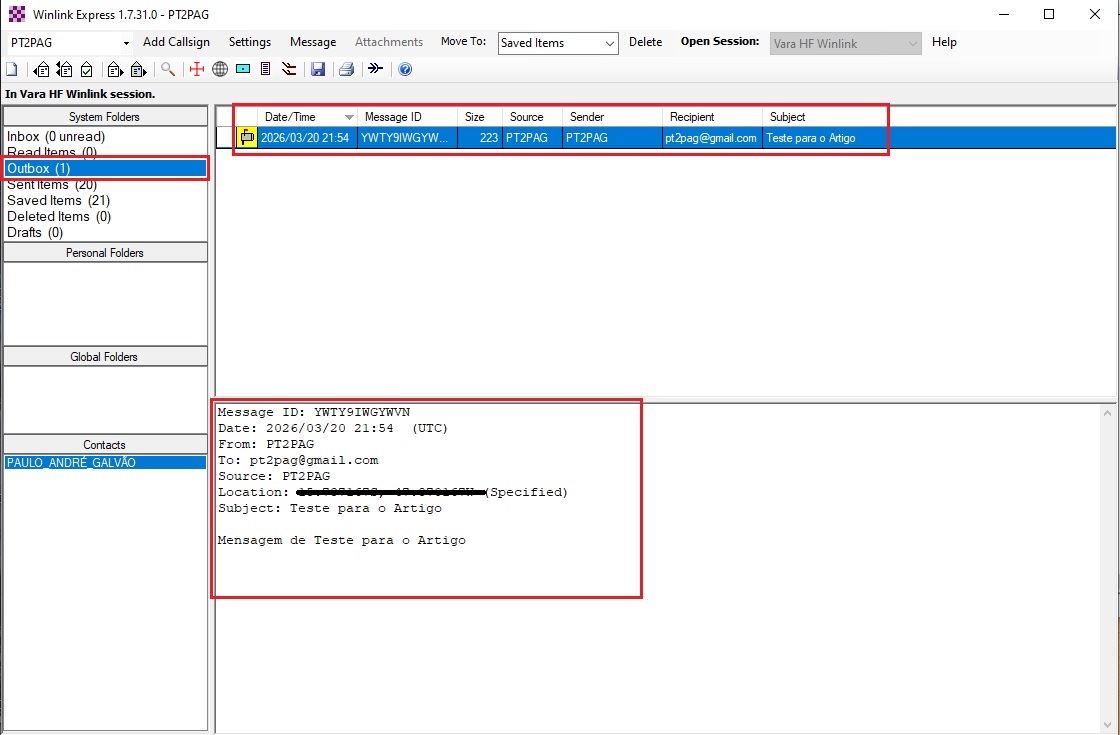The height and width of the screenshot is (735, 1120).
Task: Click the globe icon in toolbar
Action: 220,69
